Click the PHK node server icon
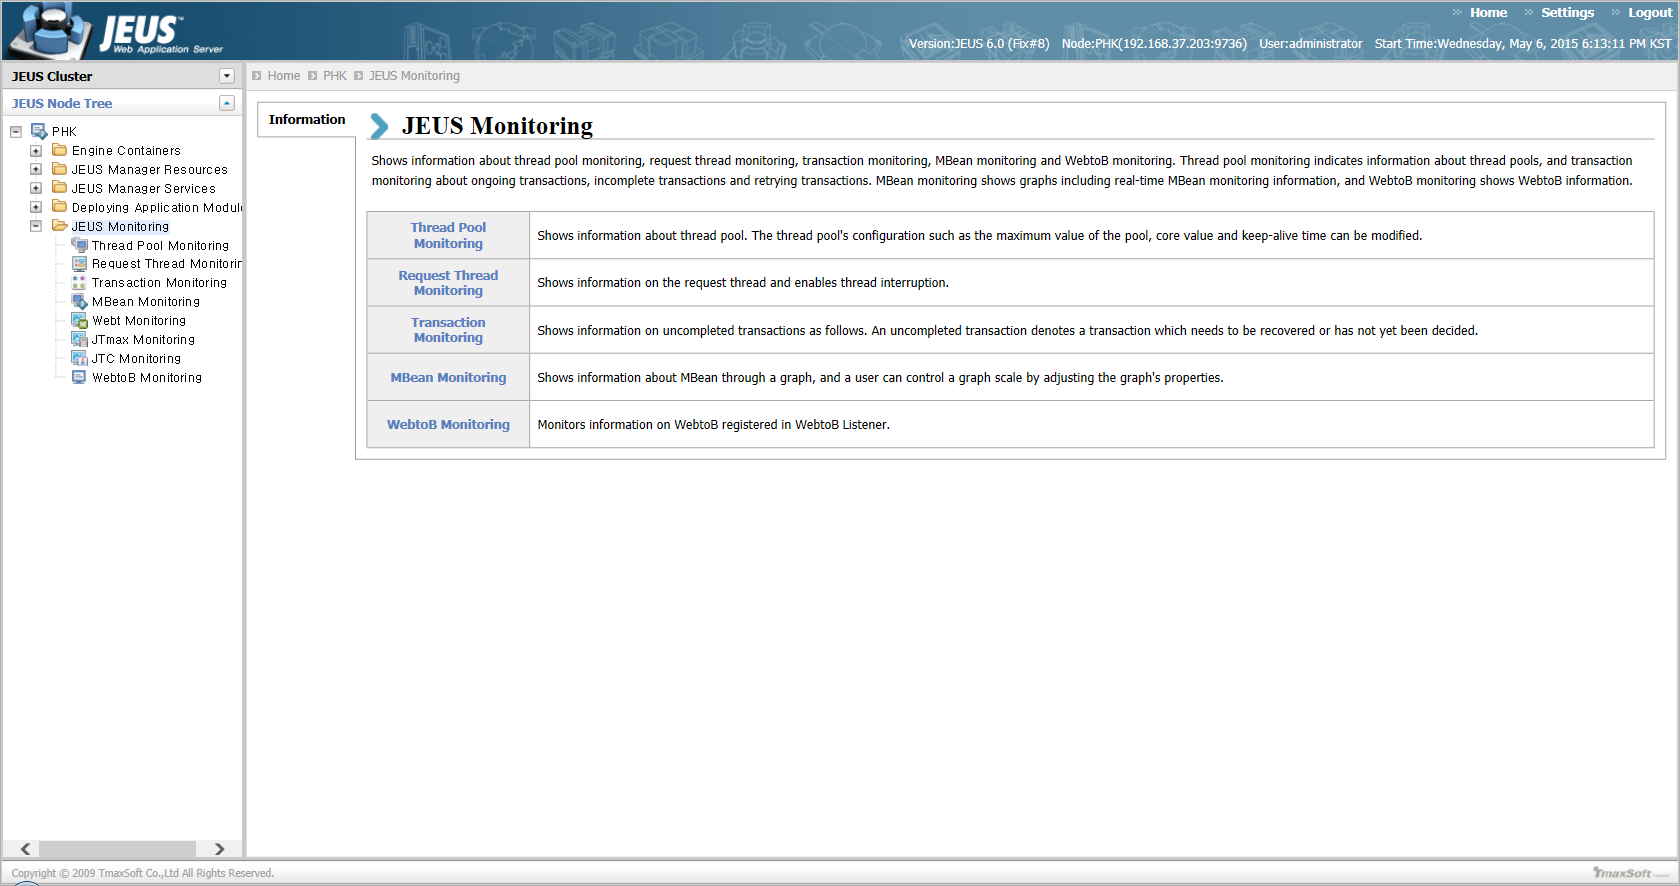The image size is (1680, 886). tap(39, 131)
